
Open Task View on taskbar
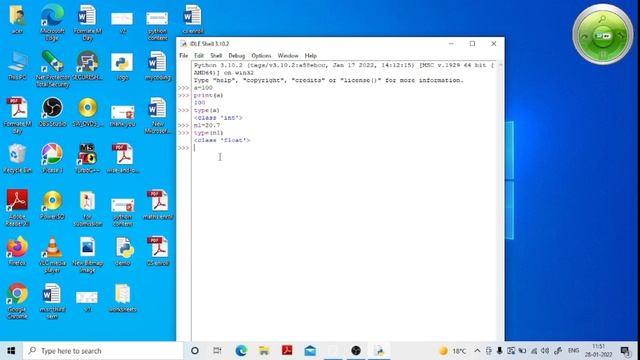[x=217, y=351]
